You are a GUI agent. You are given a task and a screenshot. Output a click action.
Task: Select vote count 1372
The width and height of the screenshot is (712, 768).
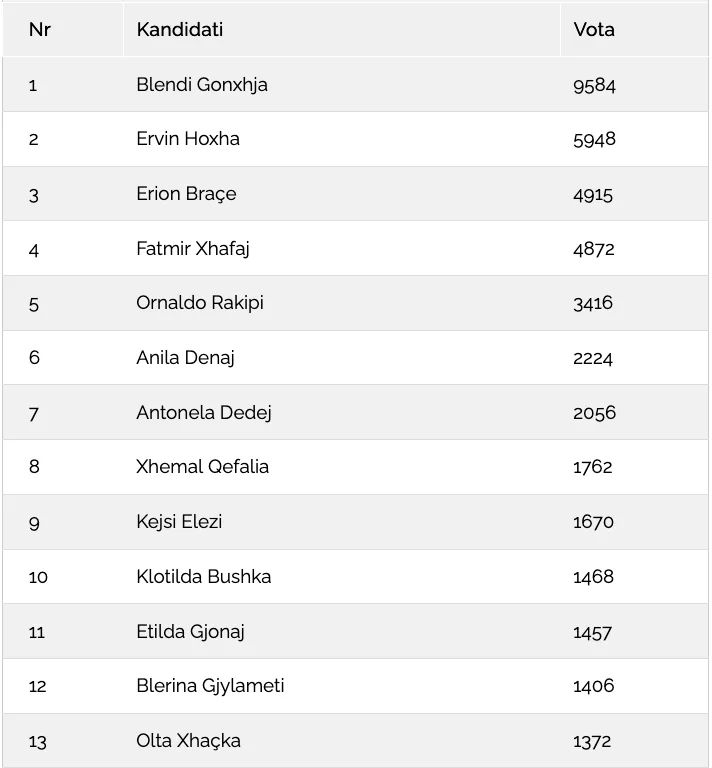click(x=592, y=742)
